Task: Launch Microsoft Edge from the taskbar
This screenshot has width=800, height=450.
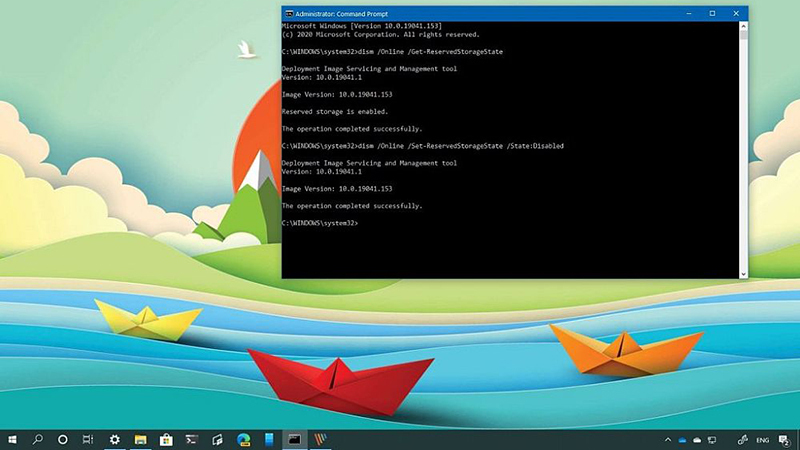Action: (x=243, y=439)
